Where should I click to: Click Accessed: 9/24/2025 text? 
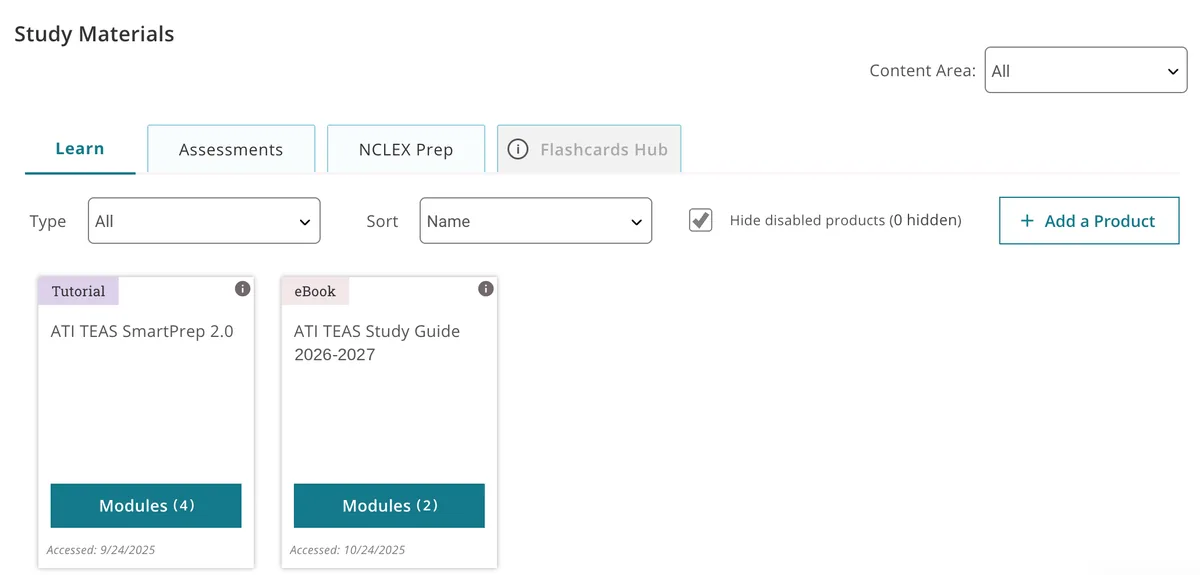click(101, 550)
